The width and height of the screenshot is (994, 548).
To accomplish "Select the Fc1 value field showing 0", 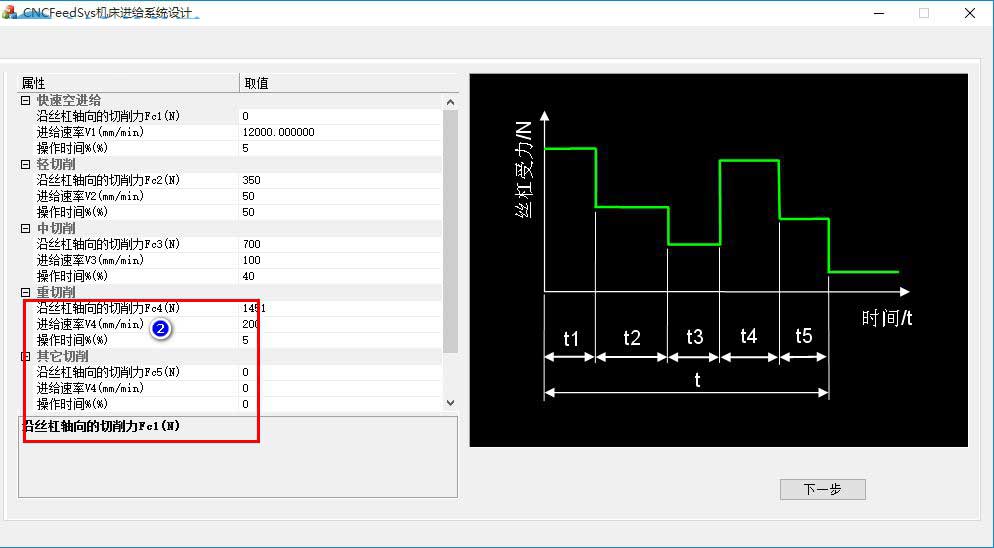I will pos(340,116).
